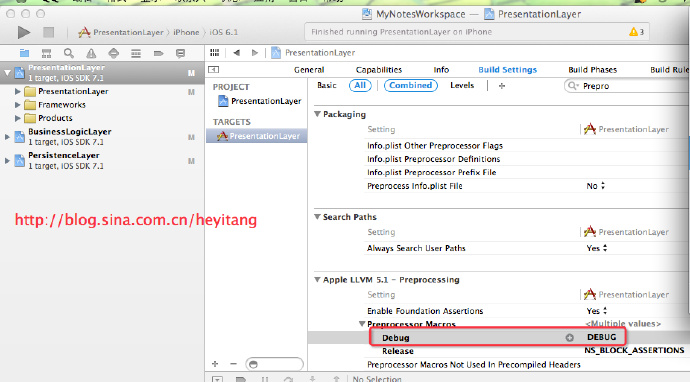The height and width of the screenshot is (382, 690).
Task: Switch to the Build Phases tab
Action: (592, 70)
